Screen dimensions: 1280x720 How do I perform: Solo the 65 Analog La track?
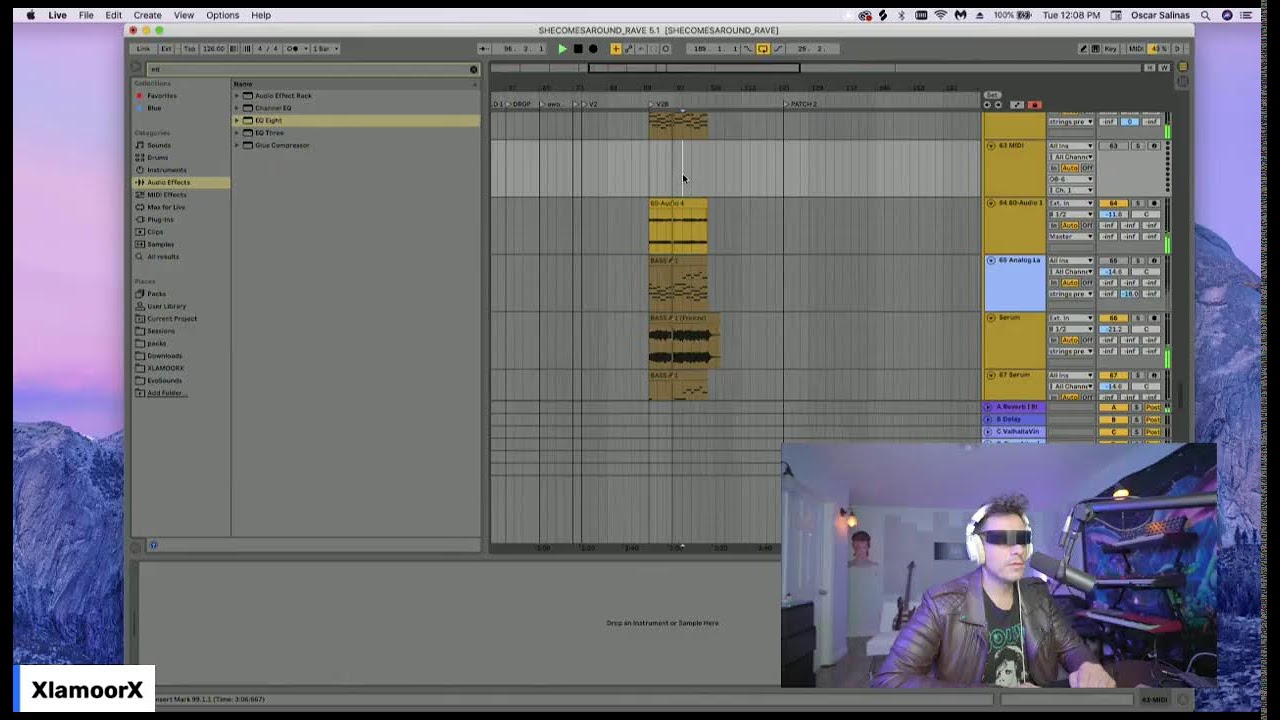(x=1138, y=261)
